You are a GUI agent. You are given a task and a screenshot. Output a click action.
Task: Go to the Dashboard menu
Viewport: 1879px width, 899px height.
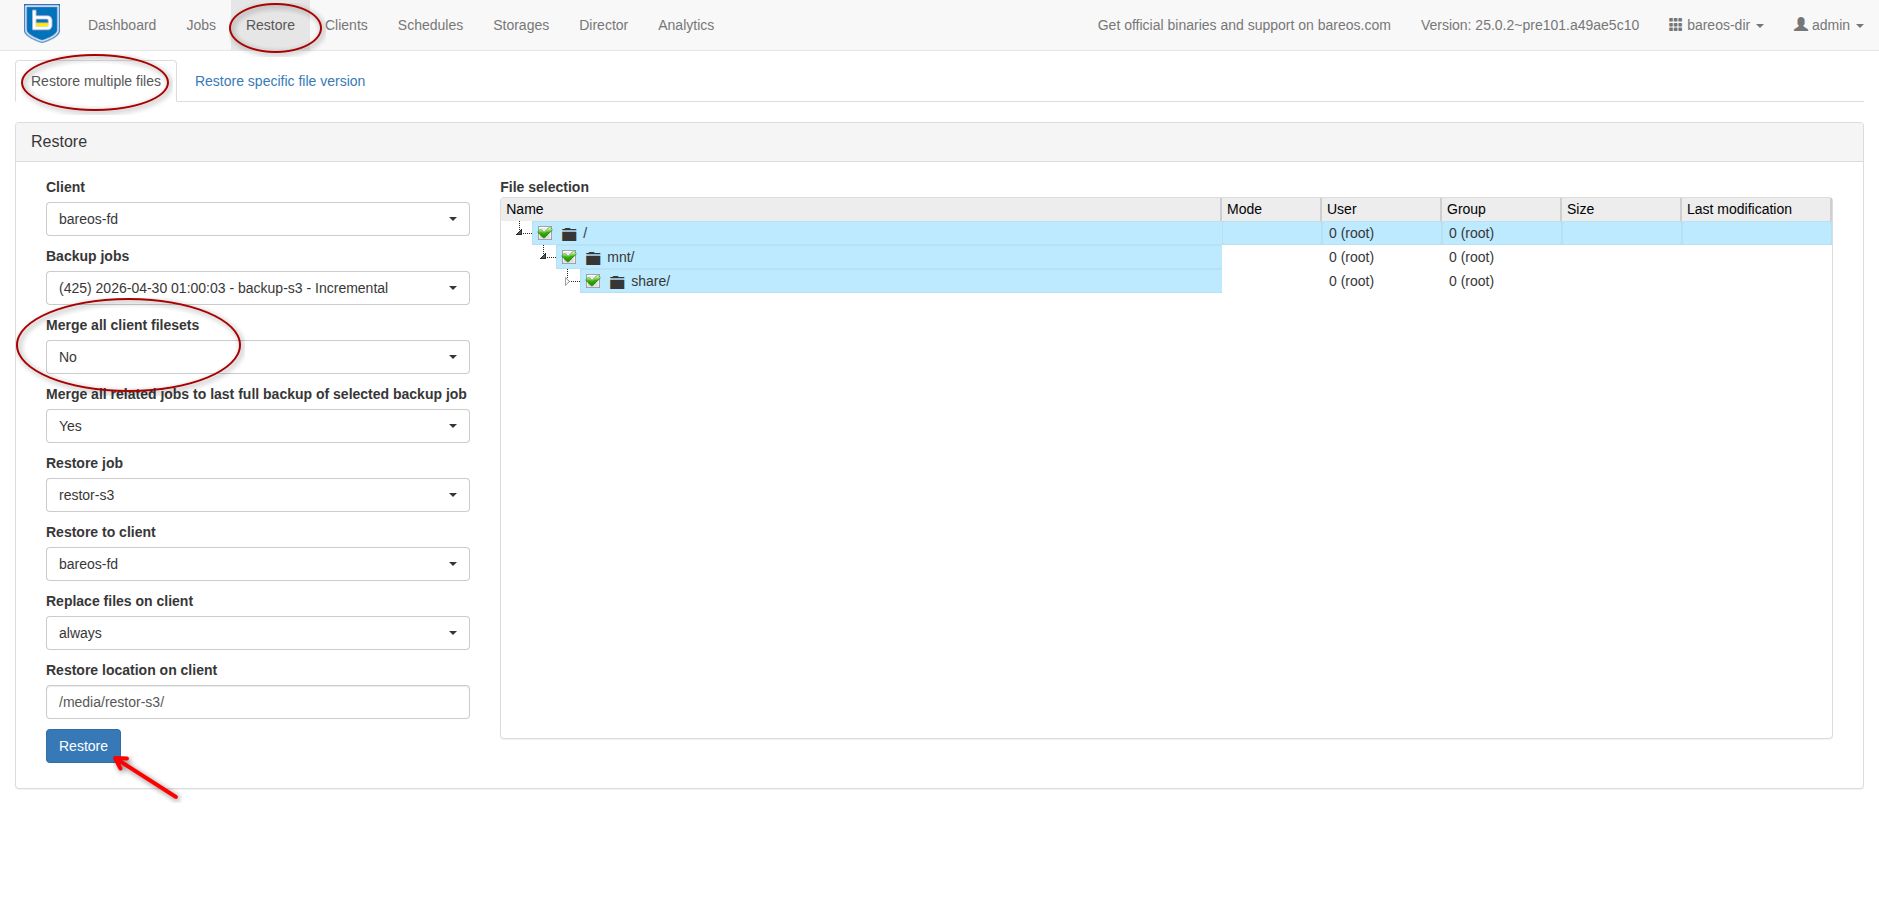(122, 25)
